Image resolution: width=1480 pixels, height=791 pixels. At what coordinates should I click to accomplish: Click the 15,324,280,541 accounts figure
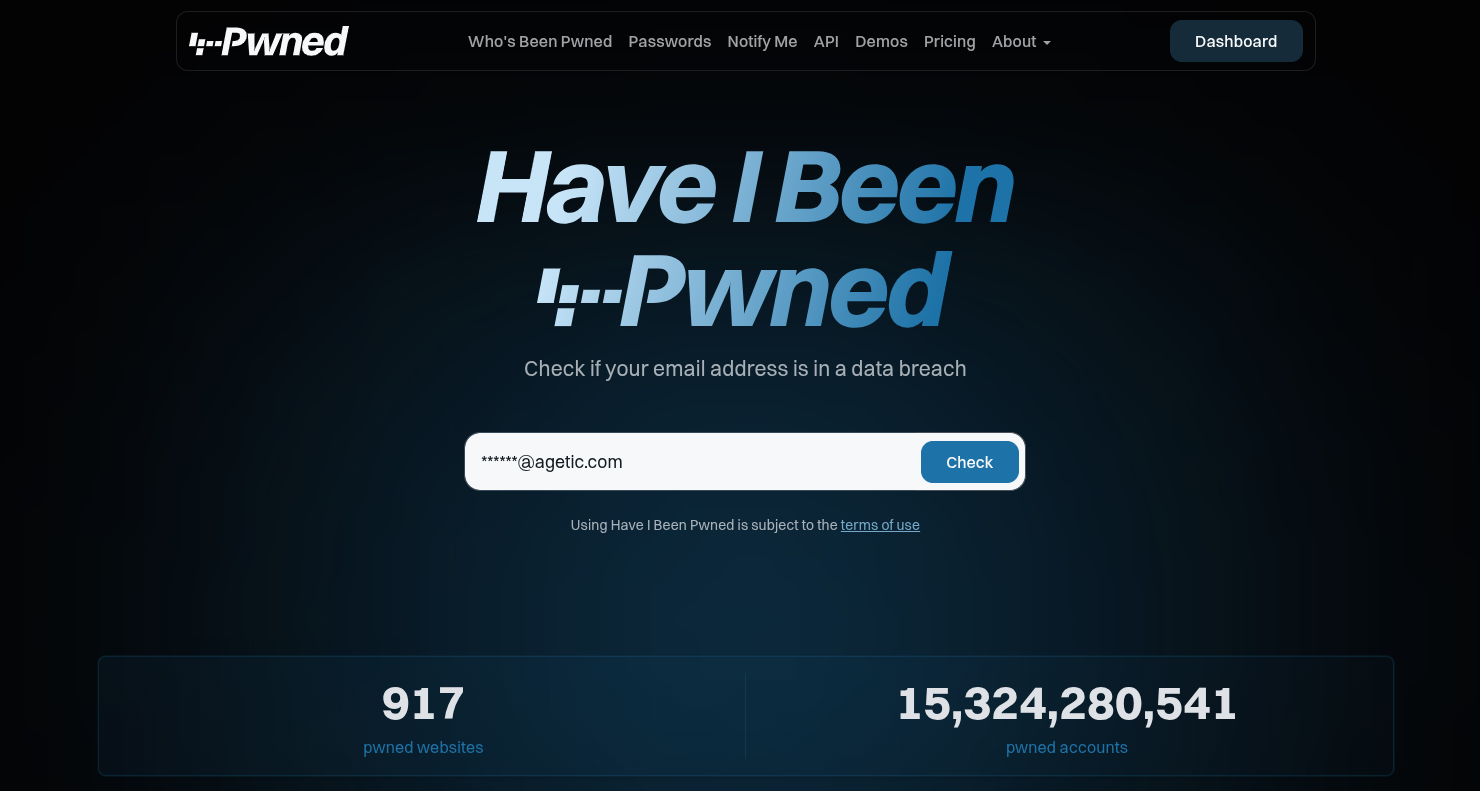point(1067,704)
